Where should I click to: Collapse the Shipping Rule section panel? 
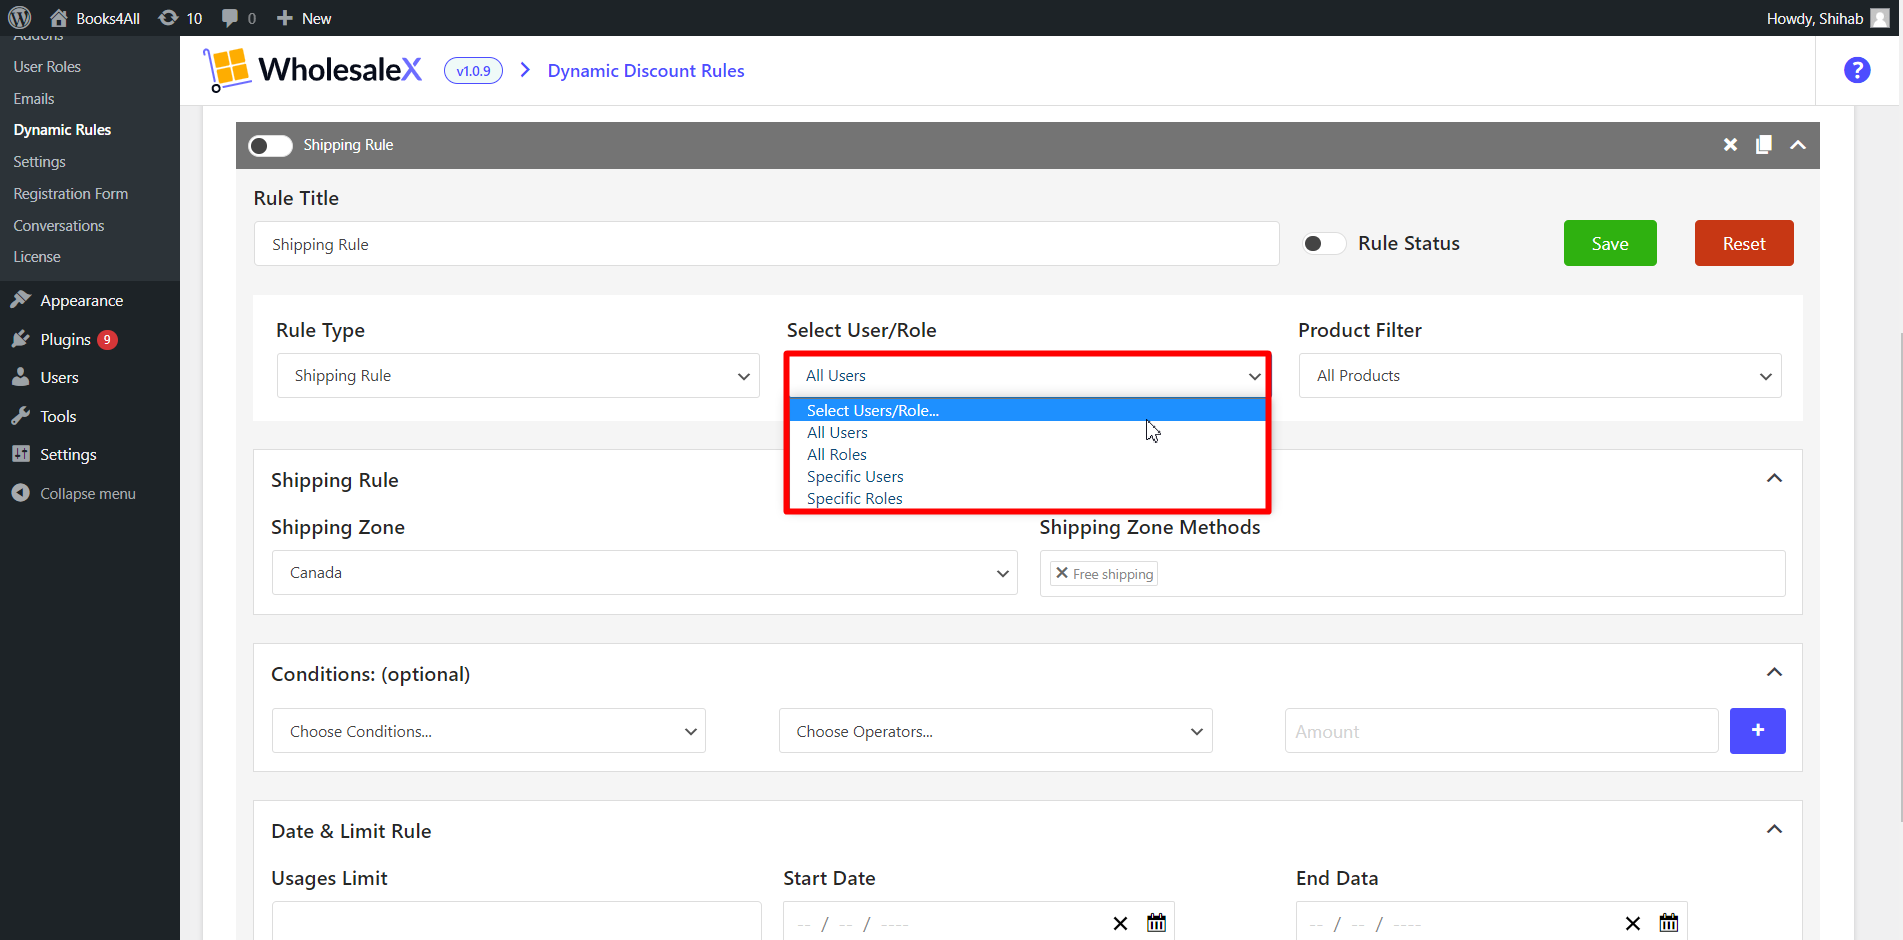(1774, 478)
